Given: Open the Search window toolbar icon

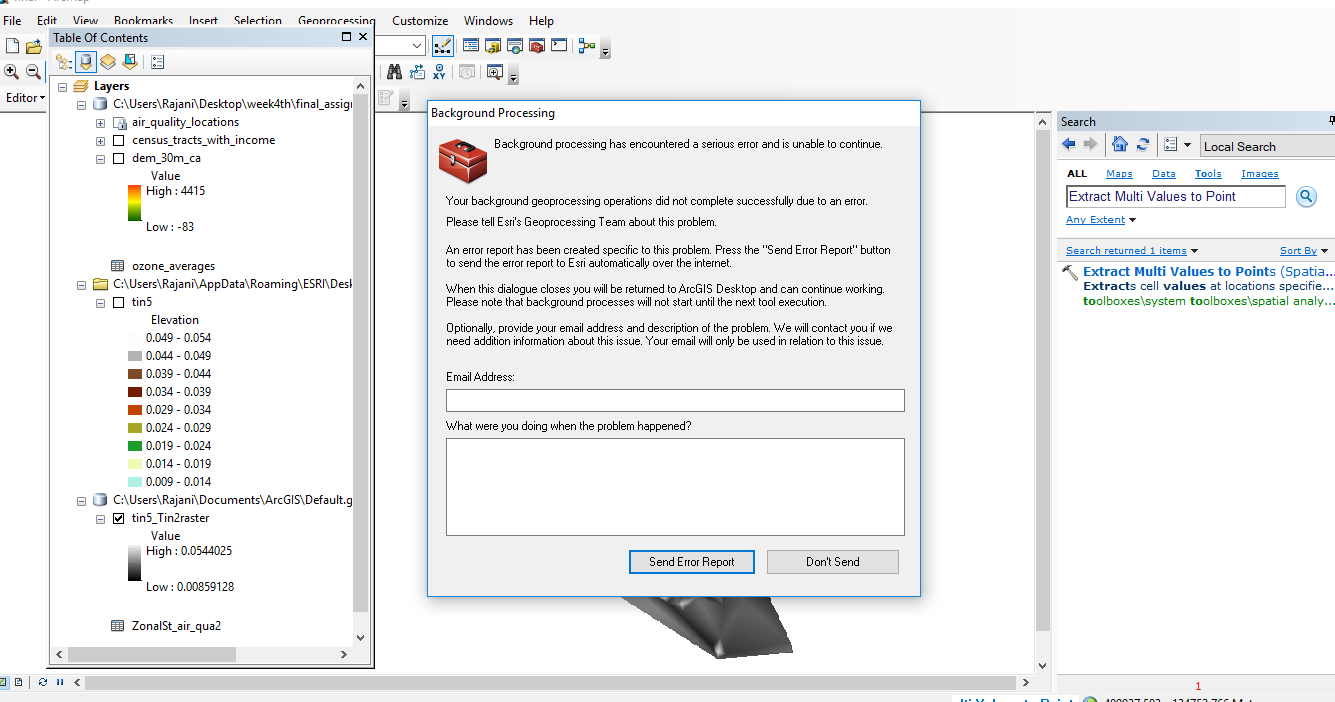Looking at the screenshot, I should click(515, 46).
